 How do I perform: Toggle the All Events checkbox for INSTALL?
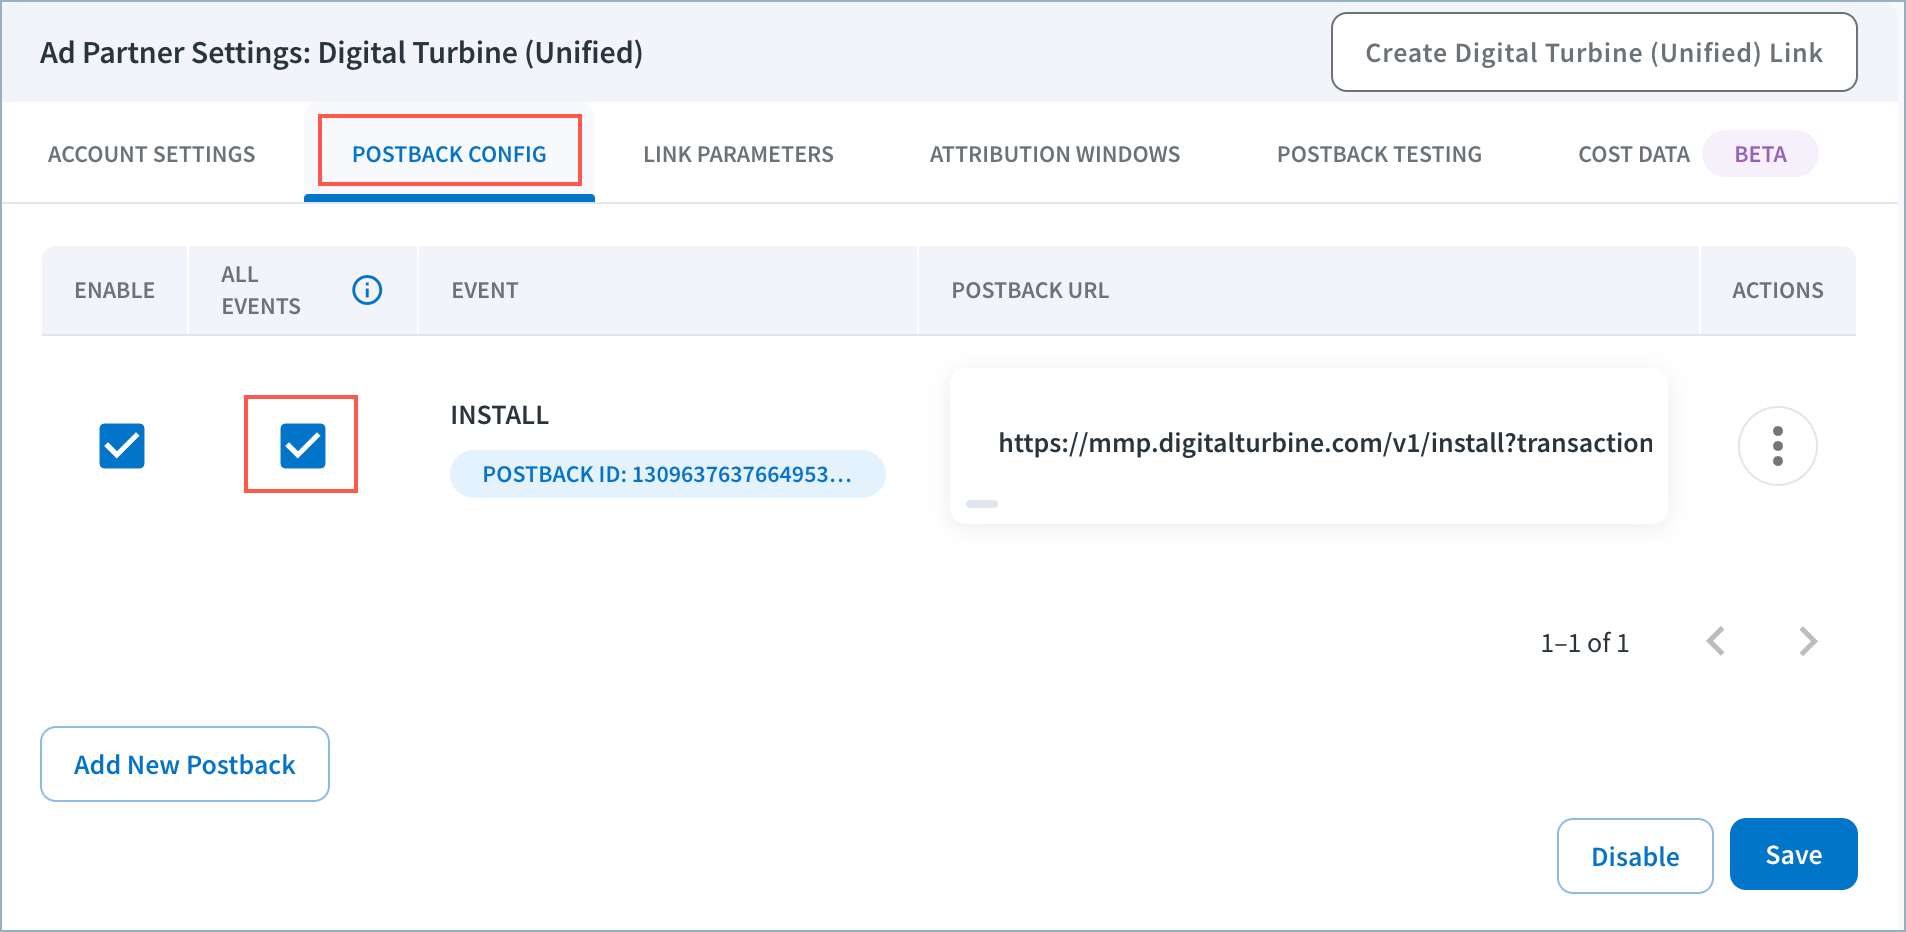(x=303, y=446)
